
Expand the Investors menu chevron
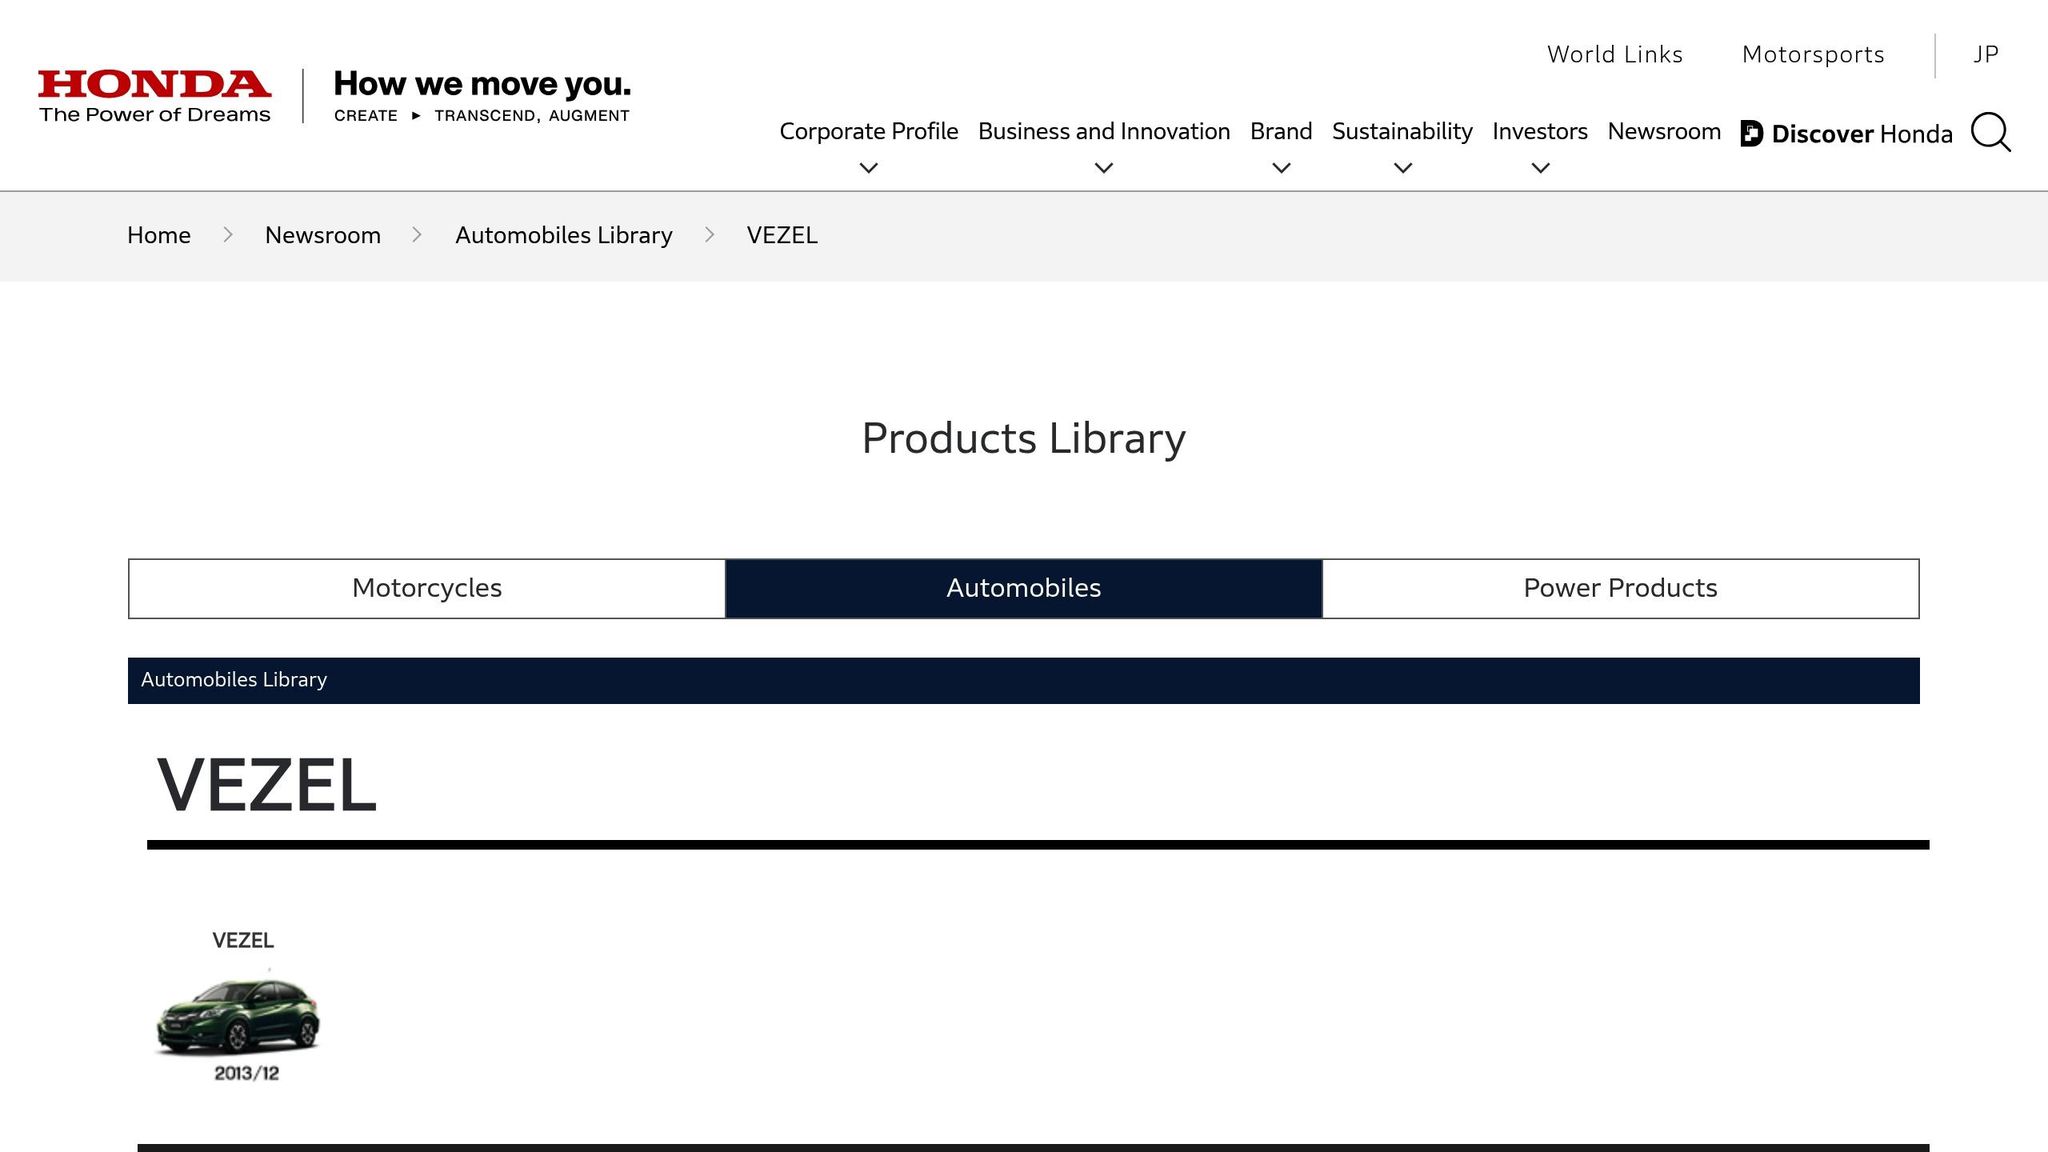click(x=1540, y=168)
